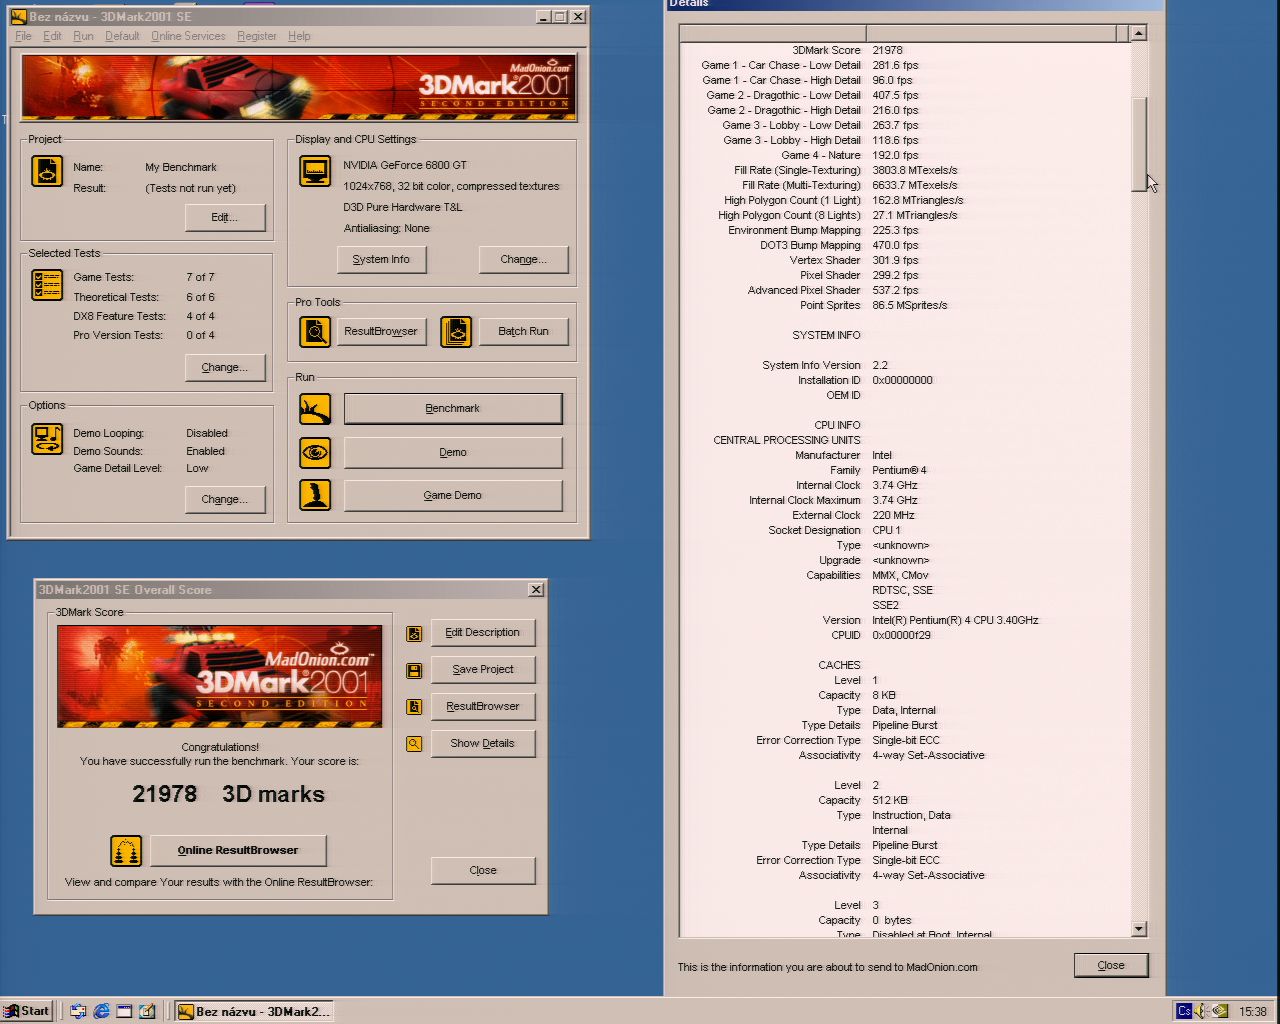Click the system tray clock 15:38
The image size is (1280, 1024).
(x=1253, y=1011)
